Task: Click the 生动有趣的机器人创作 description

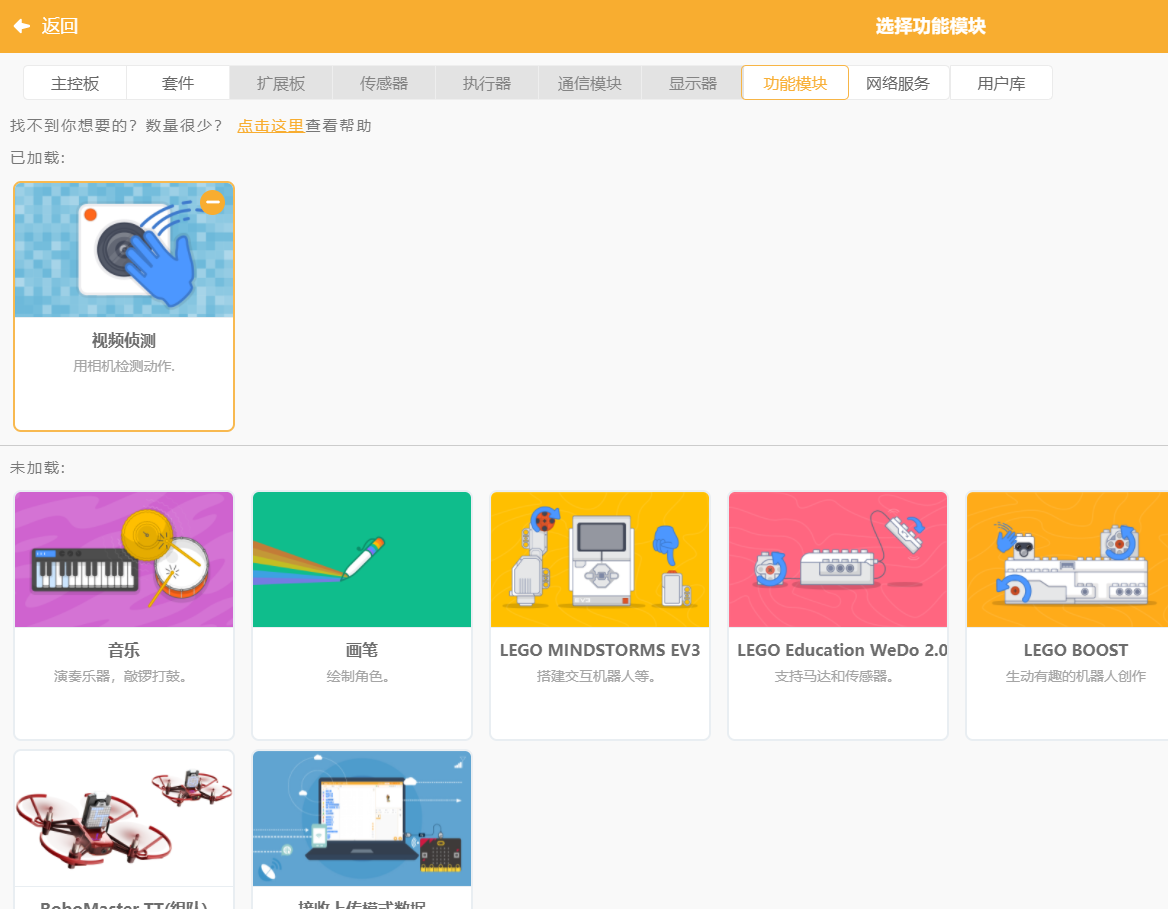Action: 1076,676
